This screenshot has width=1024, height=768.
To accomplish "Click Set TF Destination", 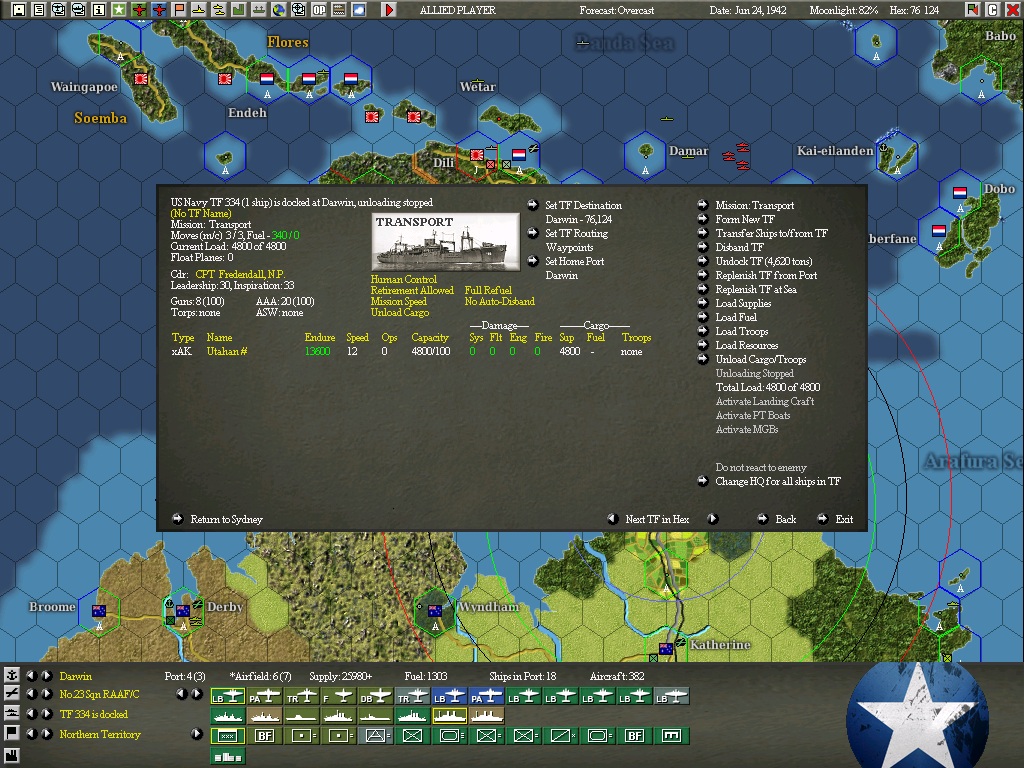I will [583, 205].
